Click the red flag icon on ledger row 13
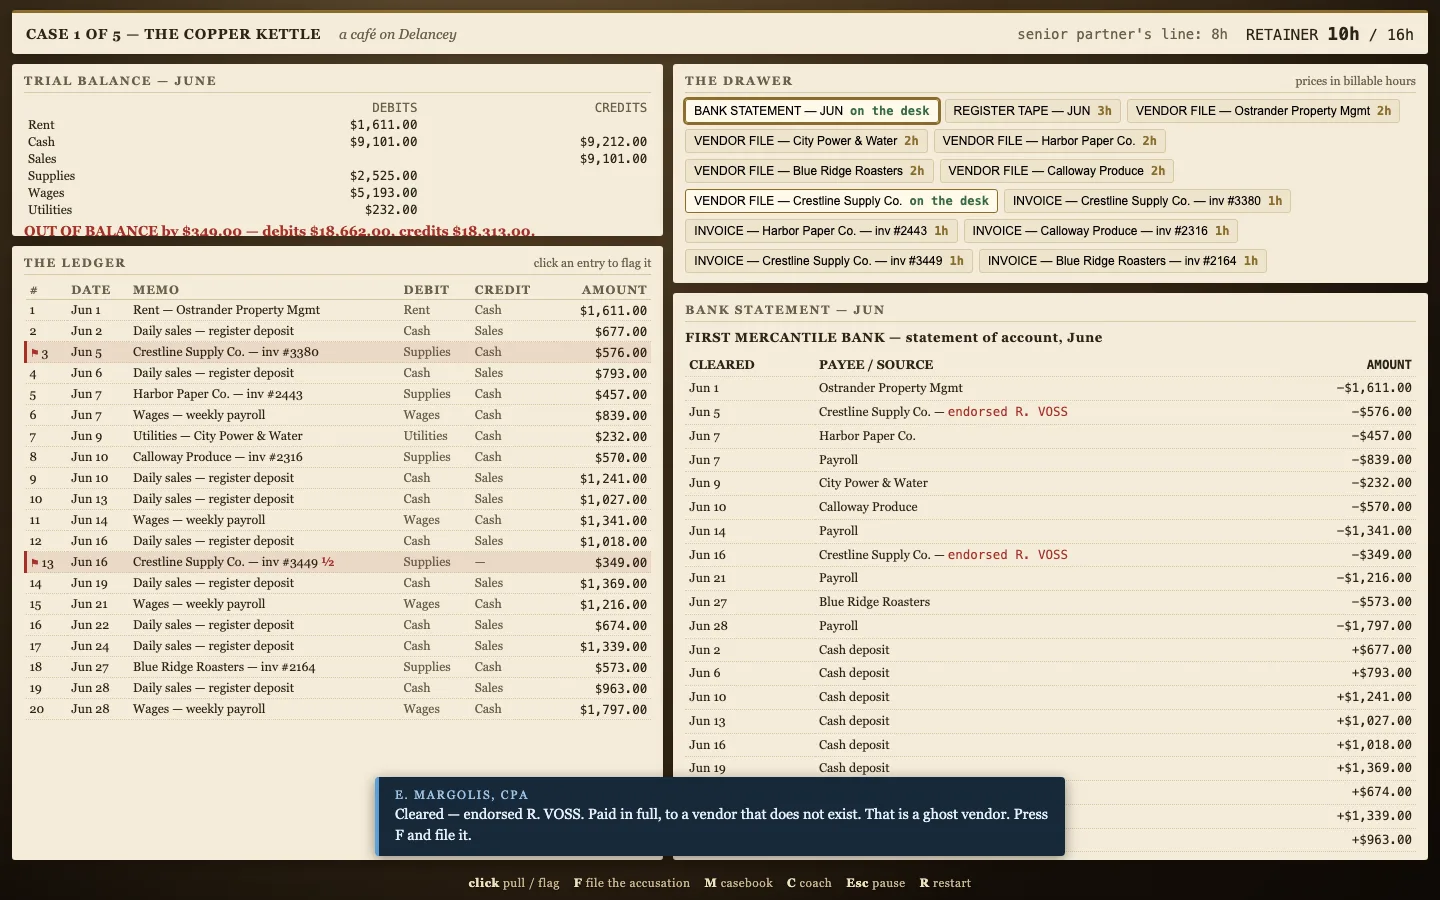This screenshot has width=1440, height=900. pos(34,562)
